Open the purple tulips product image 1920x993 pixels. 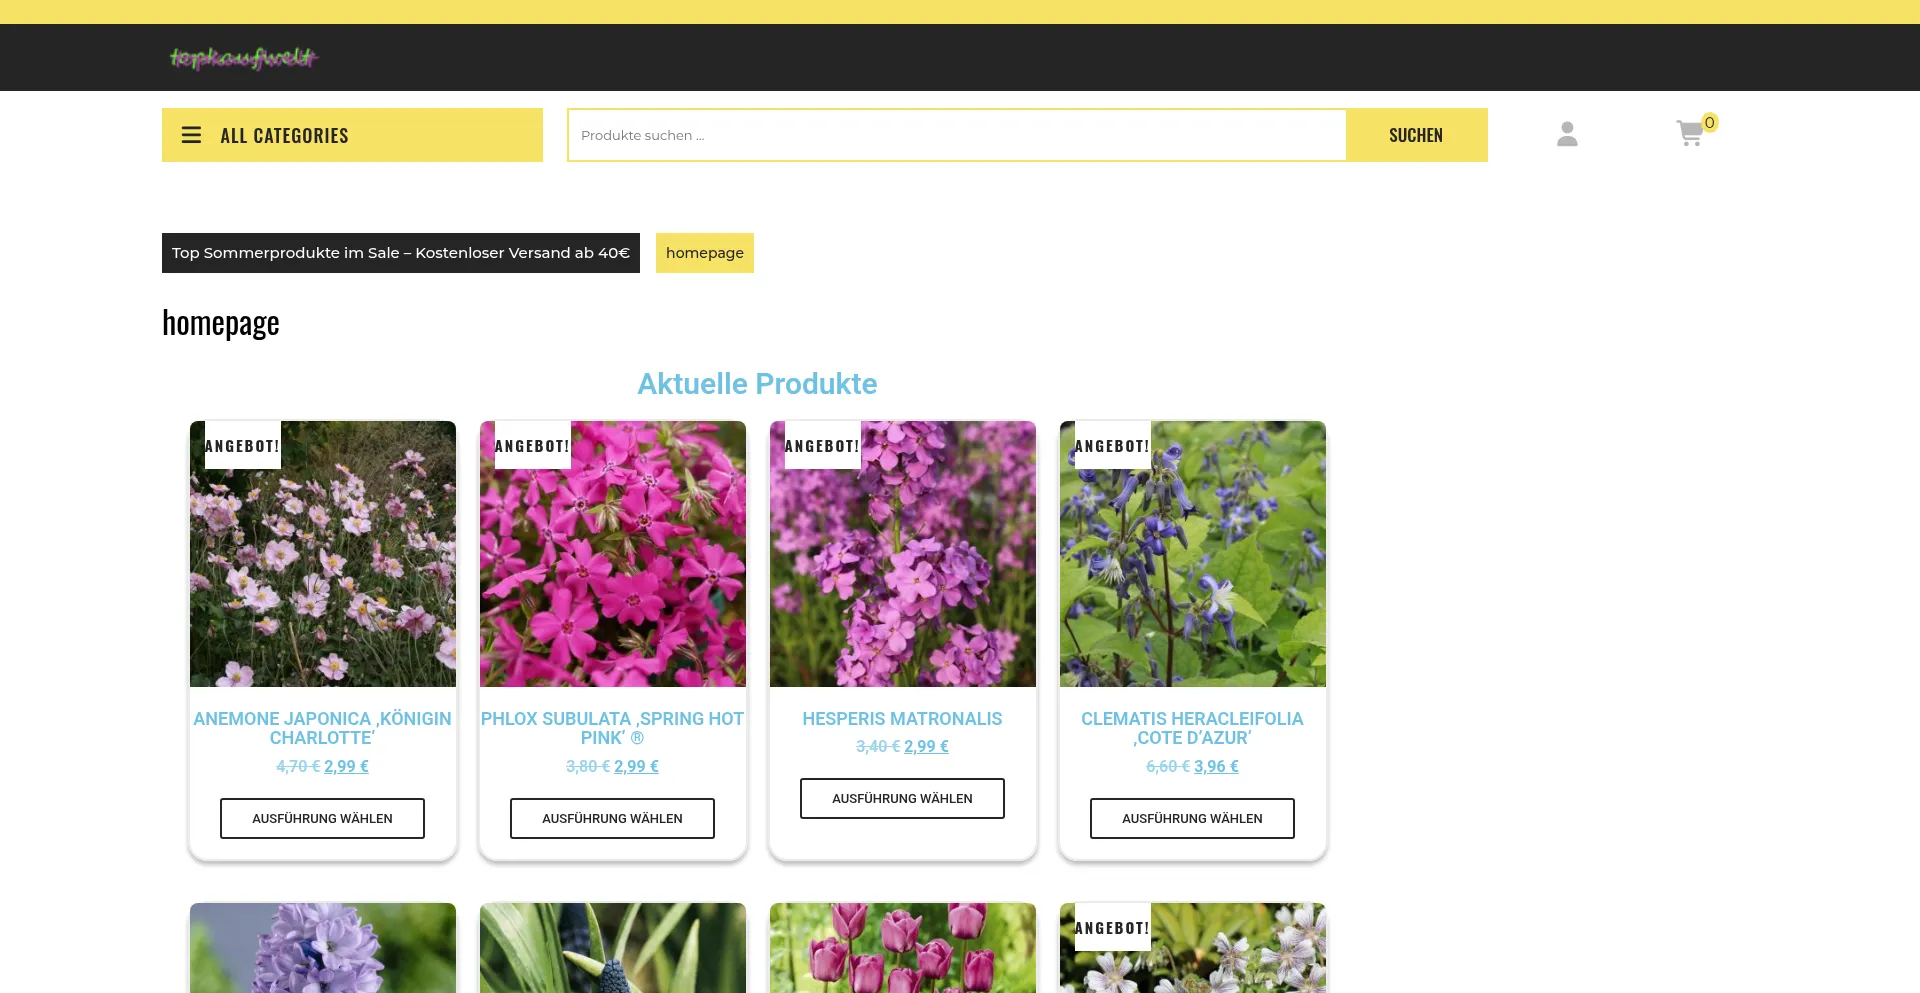point(903,948)
